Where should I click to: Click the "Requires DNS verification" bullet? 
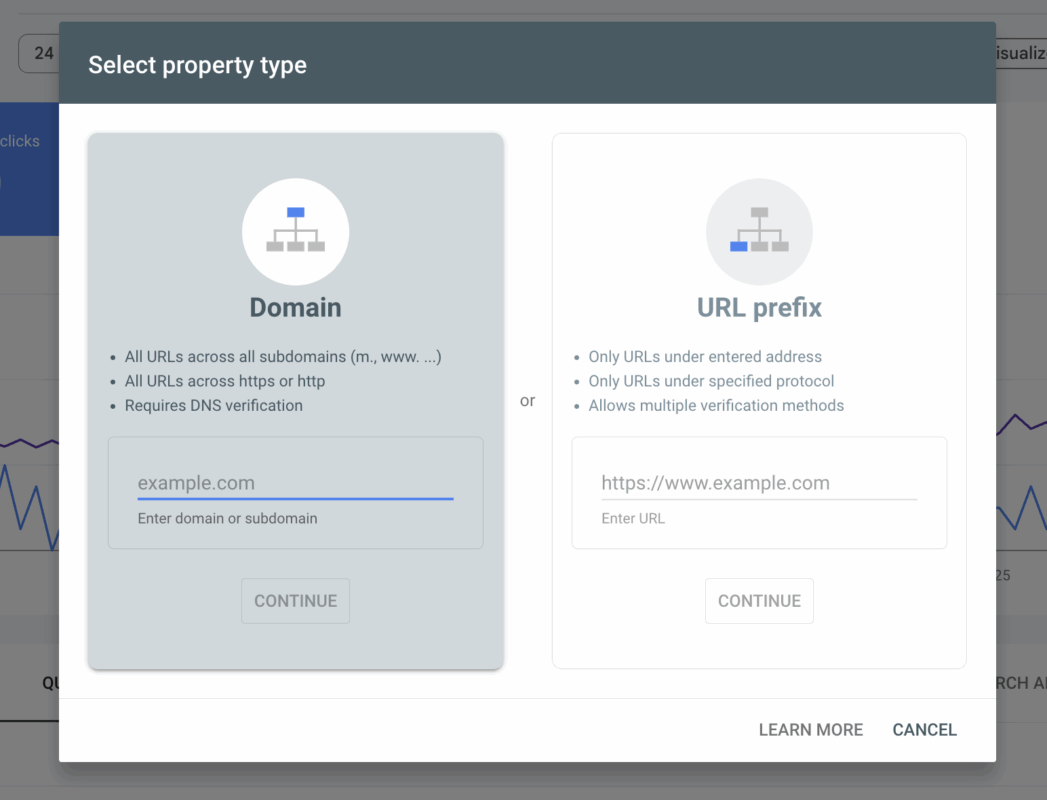213,406
